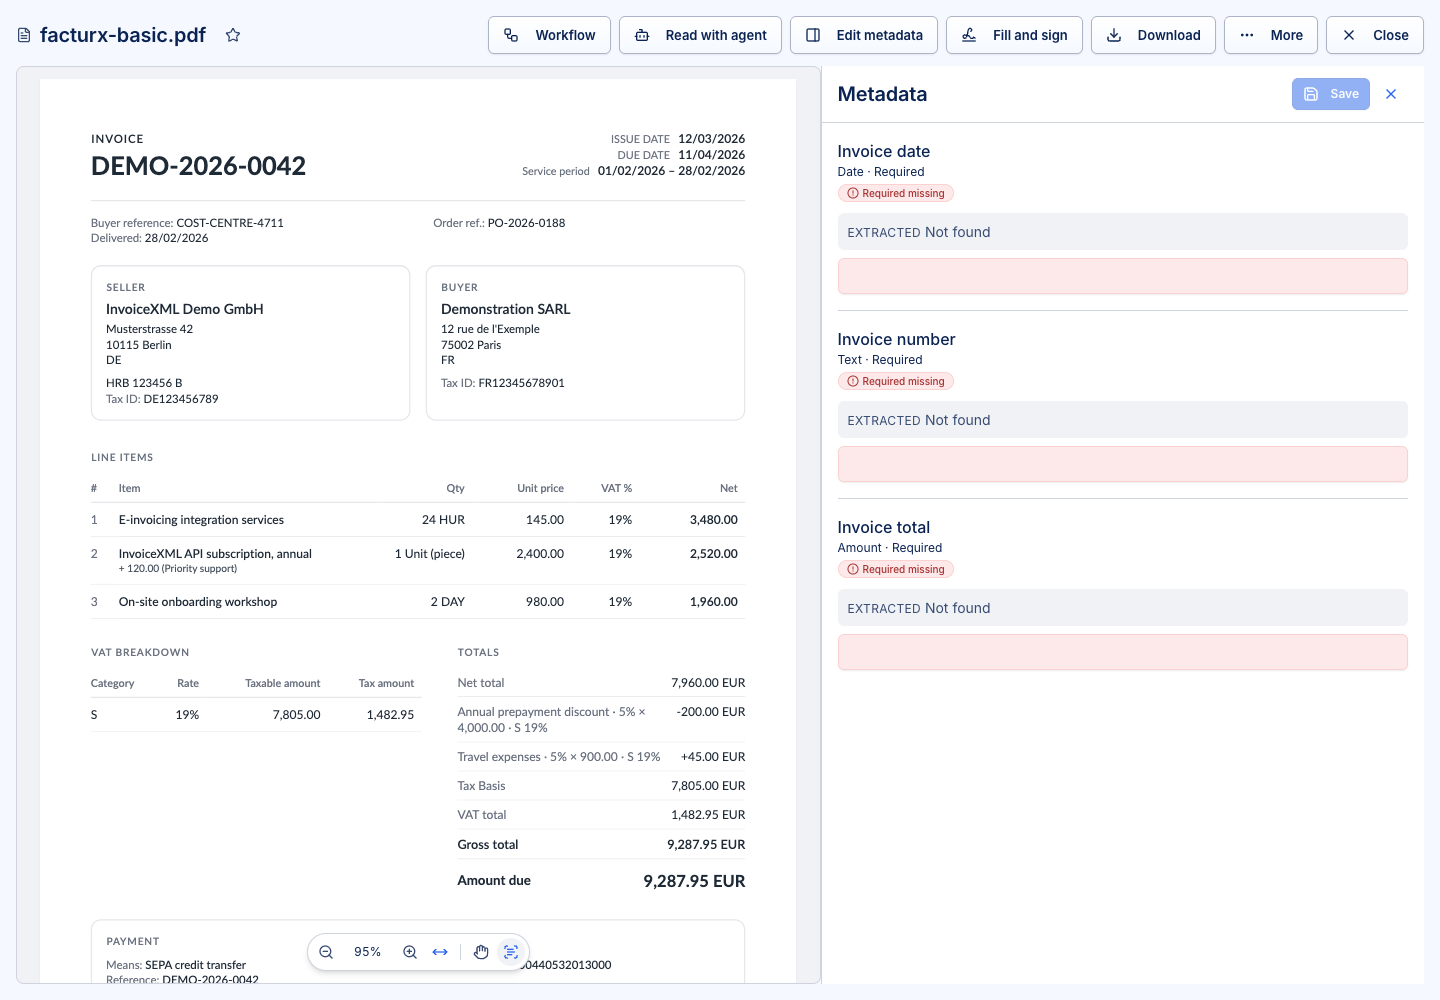1440x1000 pixels.
Task: Click the Metadata panel title
Action: click(883, 94)
